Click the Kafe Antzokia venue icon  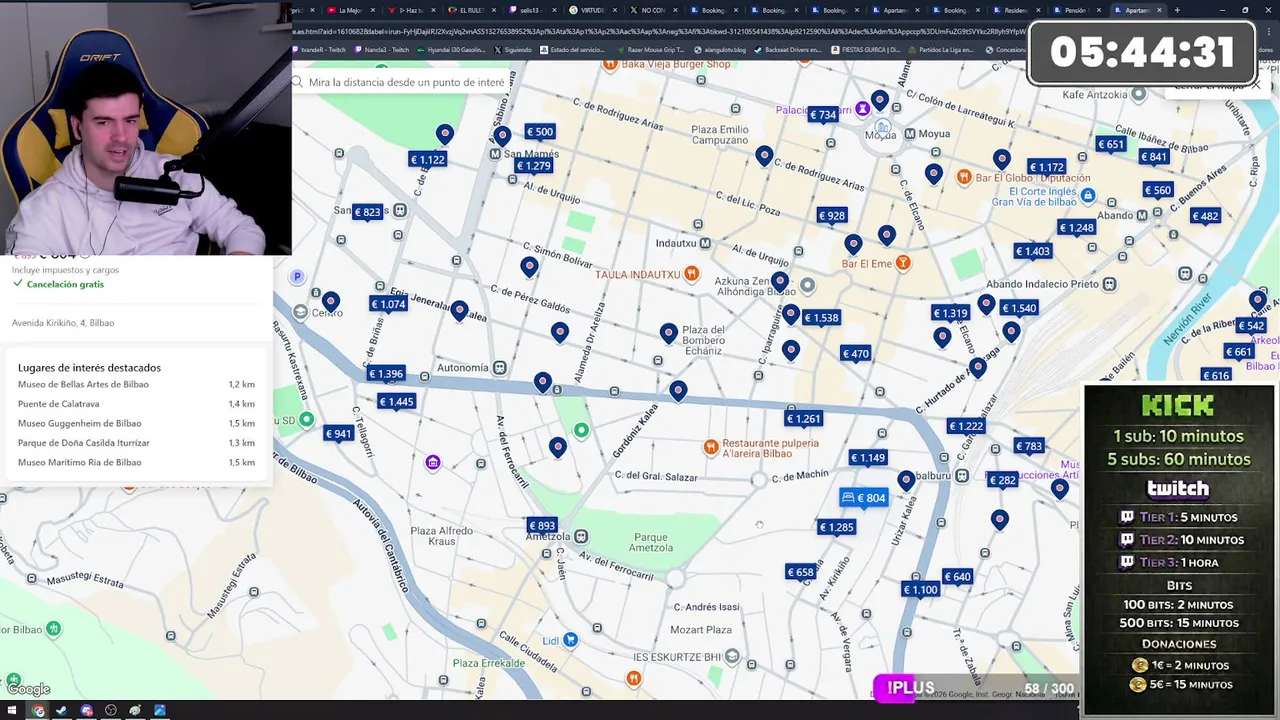(1138, 94)
